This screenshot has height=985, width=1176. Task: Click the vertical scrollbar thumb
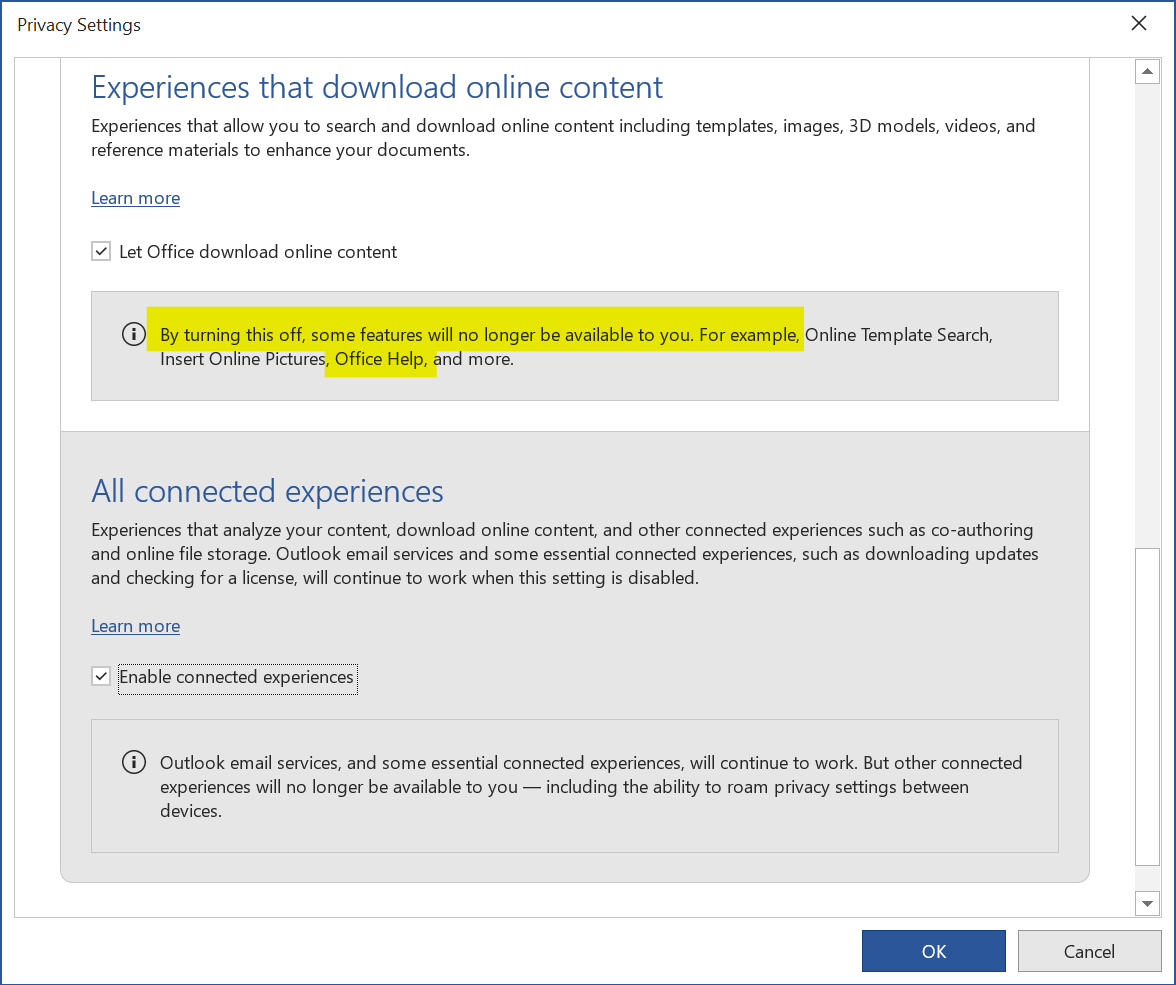pos(1147,705)
